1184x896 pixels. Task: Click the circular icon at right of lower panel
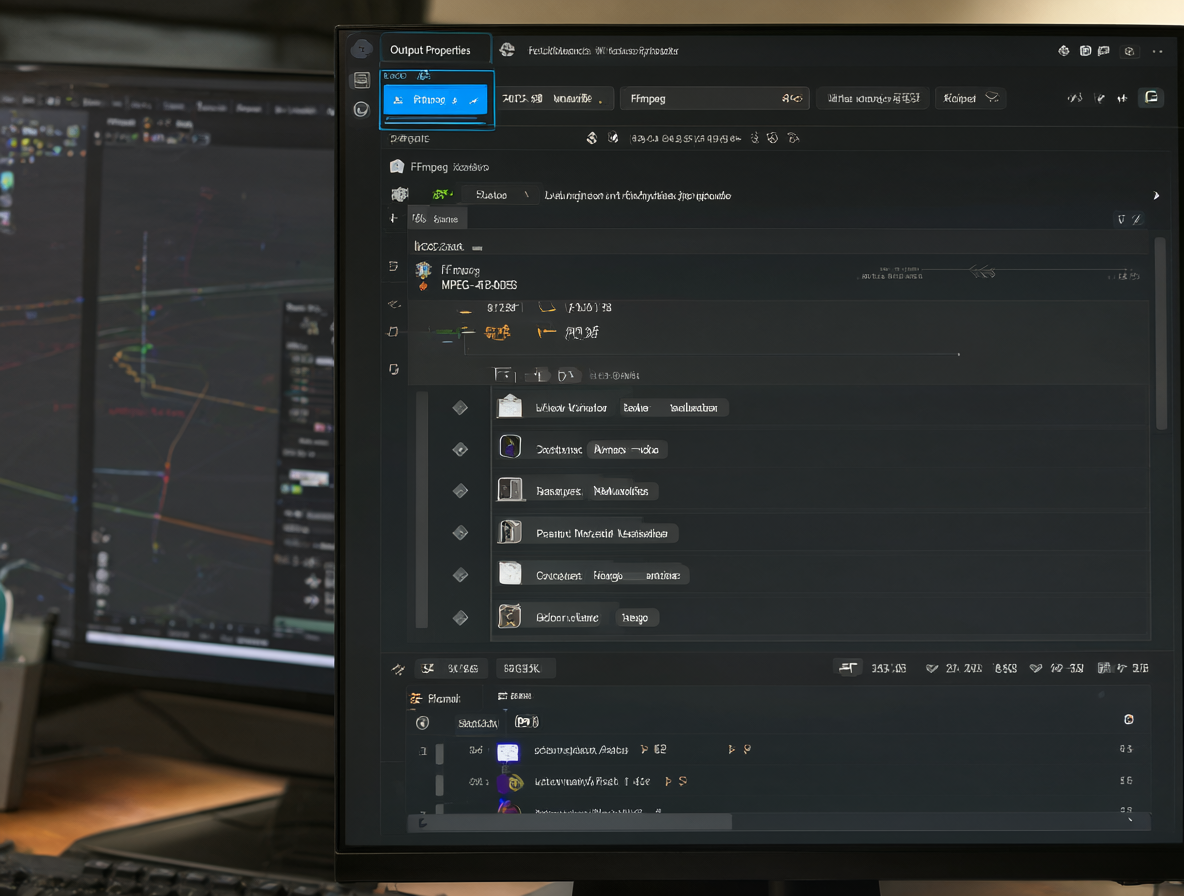pyautogui.click(x=1129, y=719)
